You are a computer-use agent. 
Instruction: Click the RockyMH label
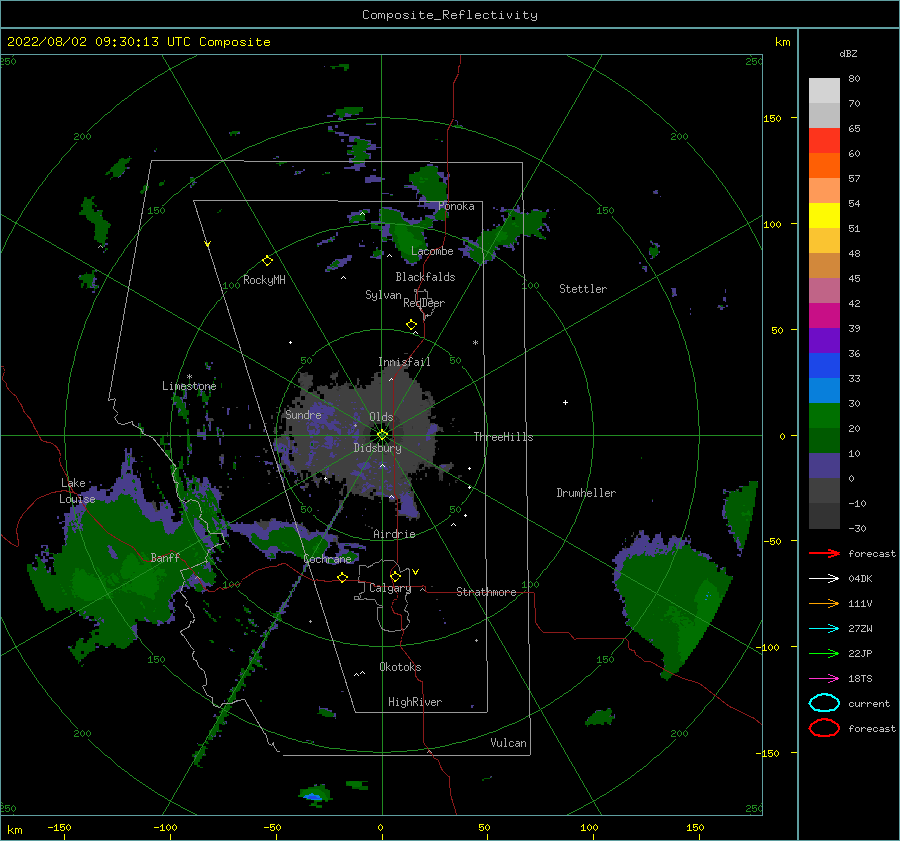point(264,280)
